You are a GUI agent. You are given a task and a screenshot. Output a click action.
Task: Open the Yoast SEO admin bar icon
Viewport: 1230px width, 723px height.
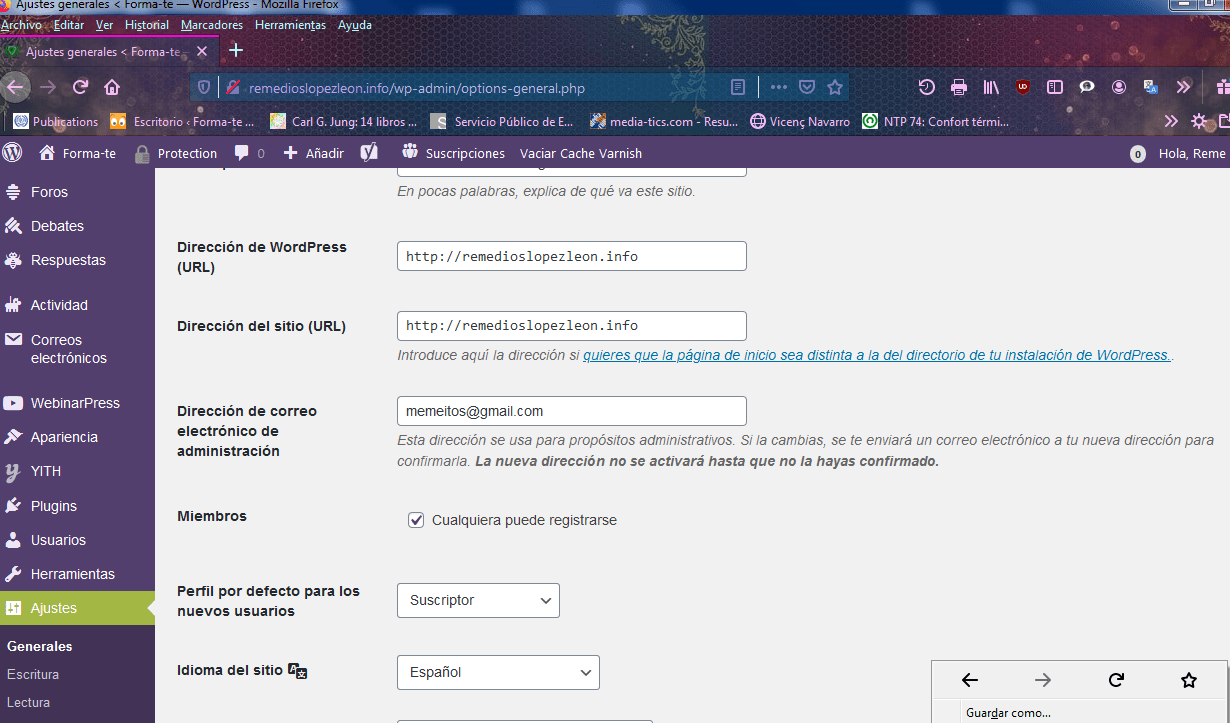(x=369, y=152)
